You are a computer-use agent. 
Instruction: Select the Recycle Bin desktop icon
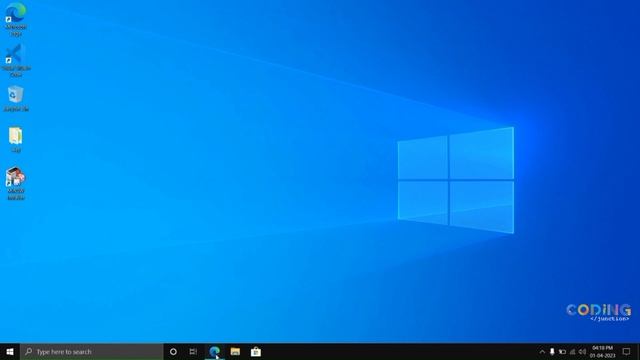point(16,98)
